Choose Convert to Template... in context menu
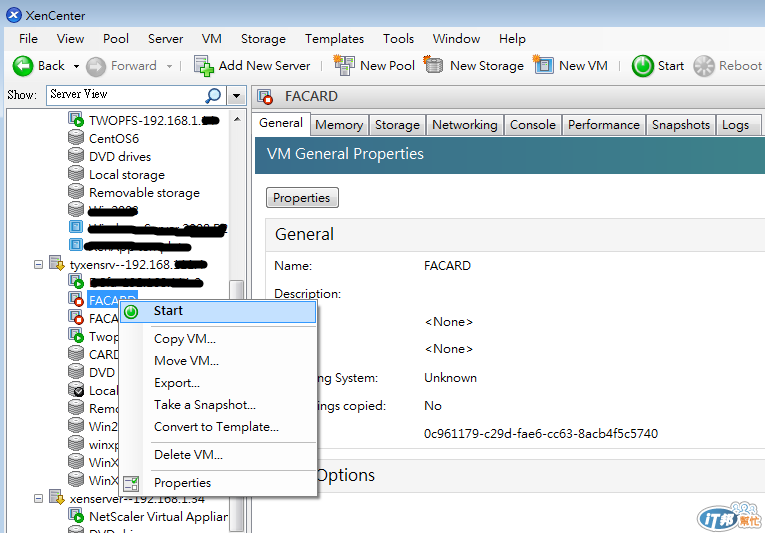 coord(218,427)
